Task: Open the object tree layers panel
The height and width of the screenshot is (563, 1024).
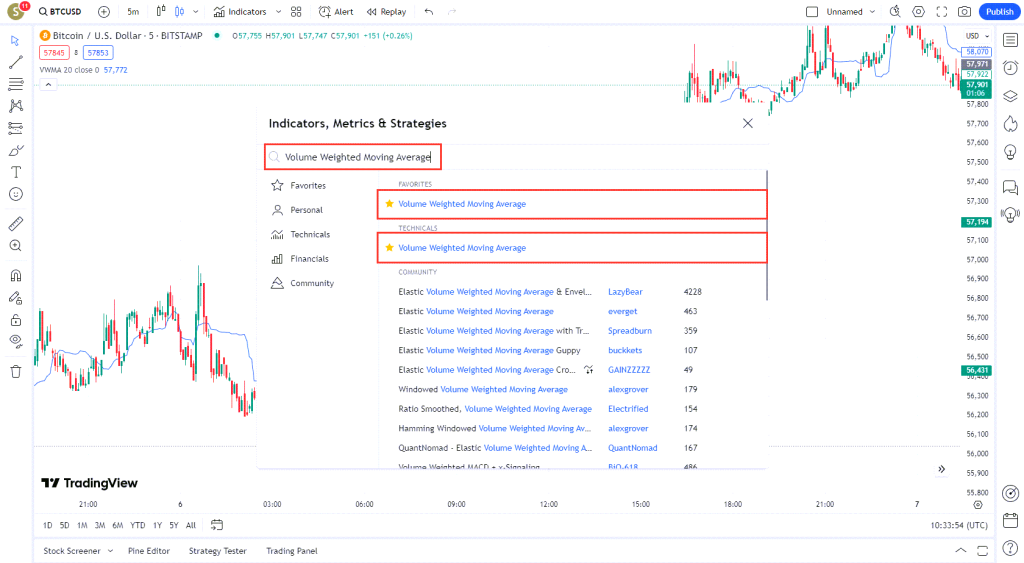Action: click(x=1010, y=96)
